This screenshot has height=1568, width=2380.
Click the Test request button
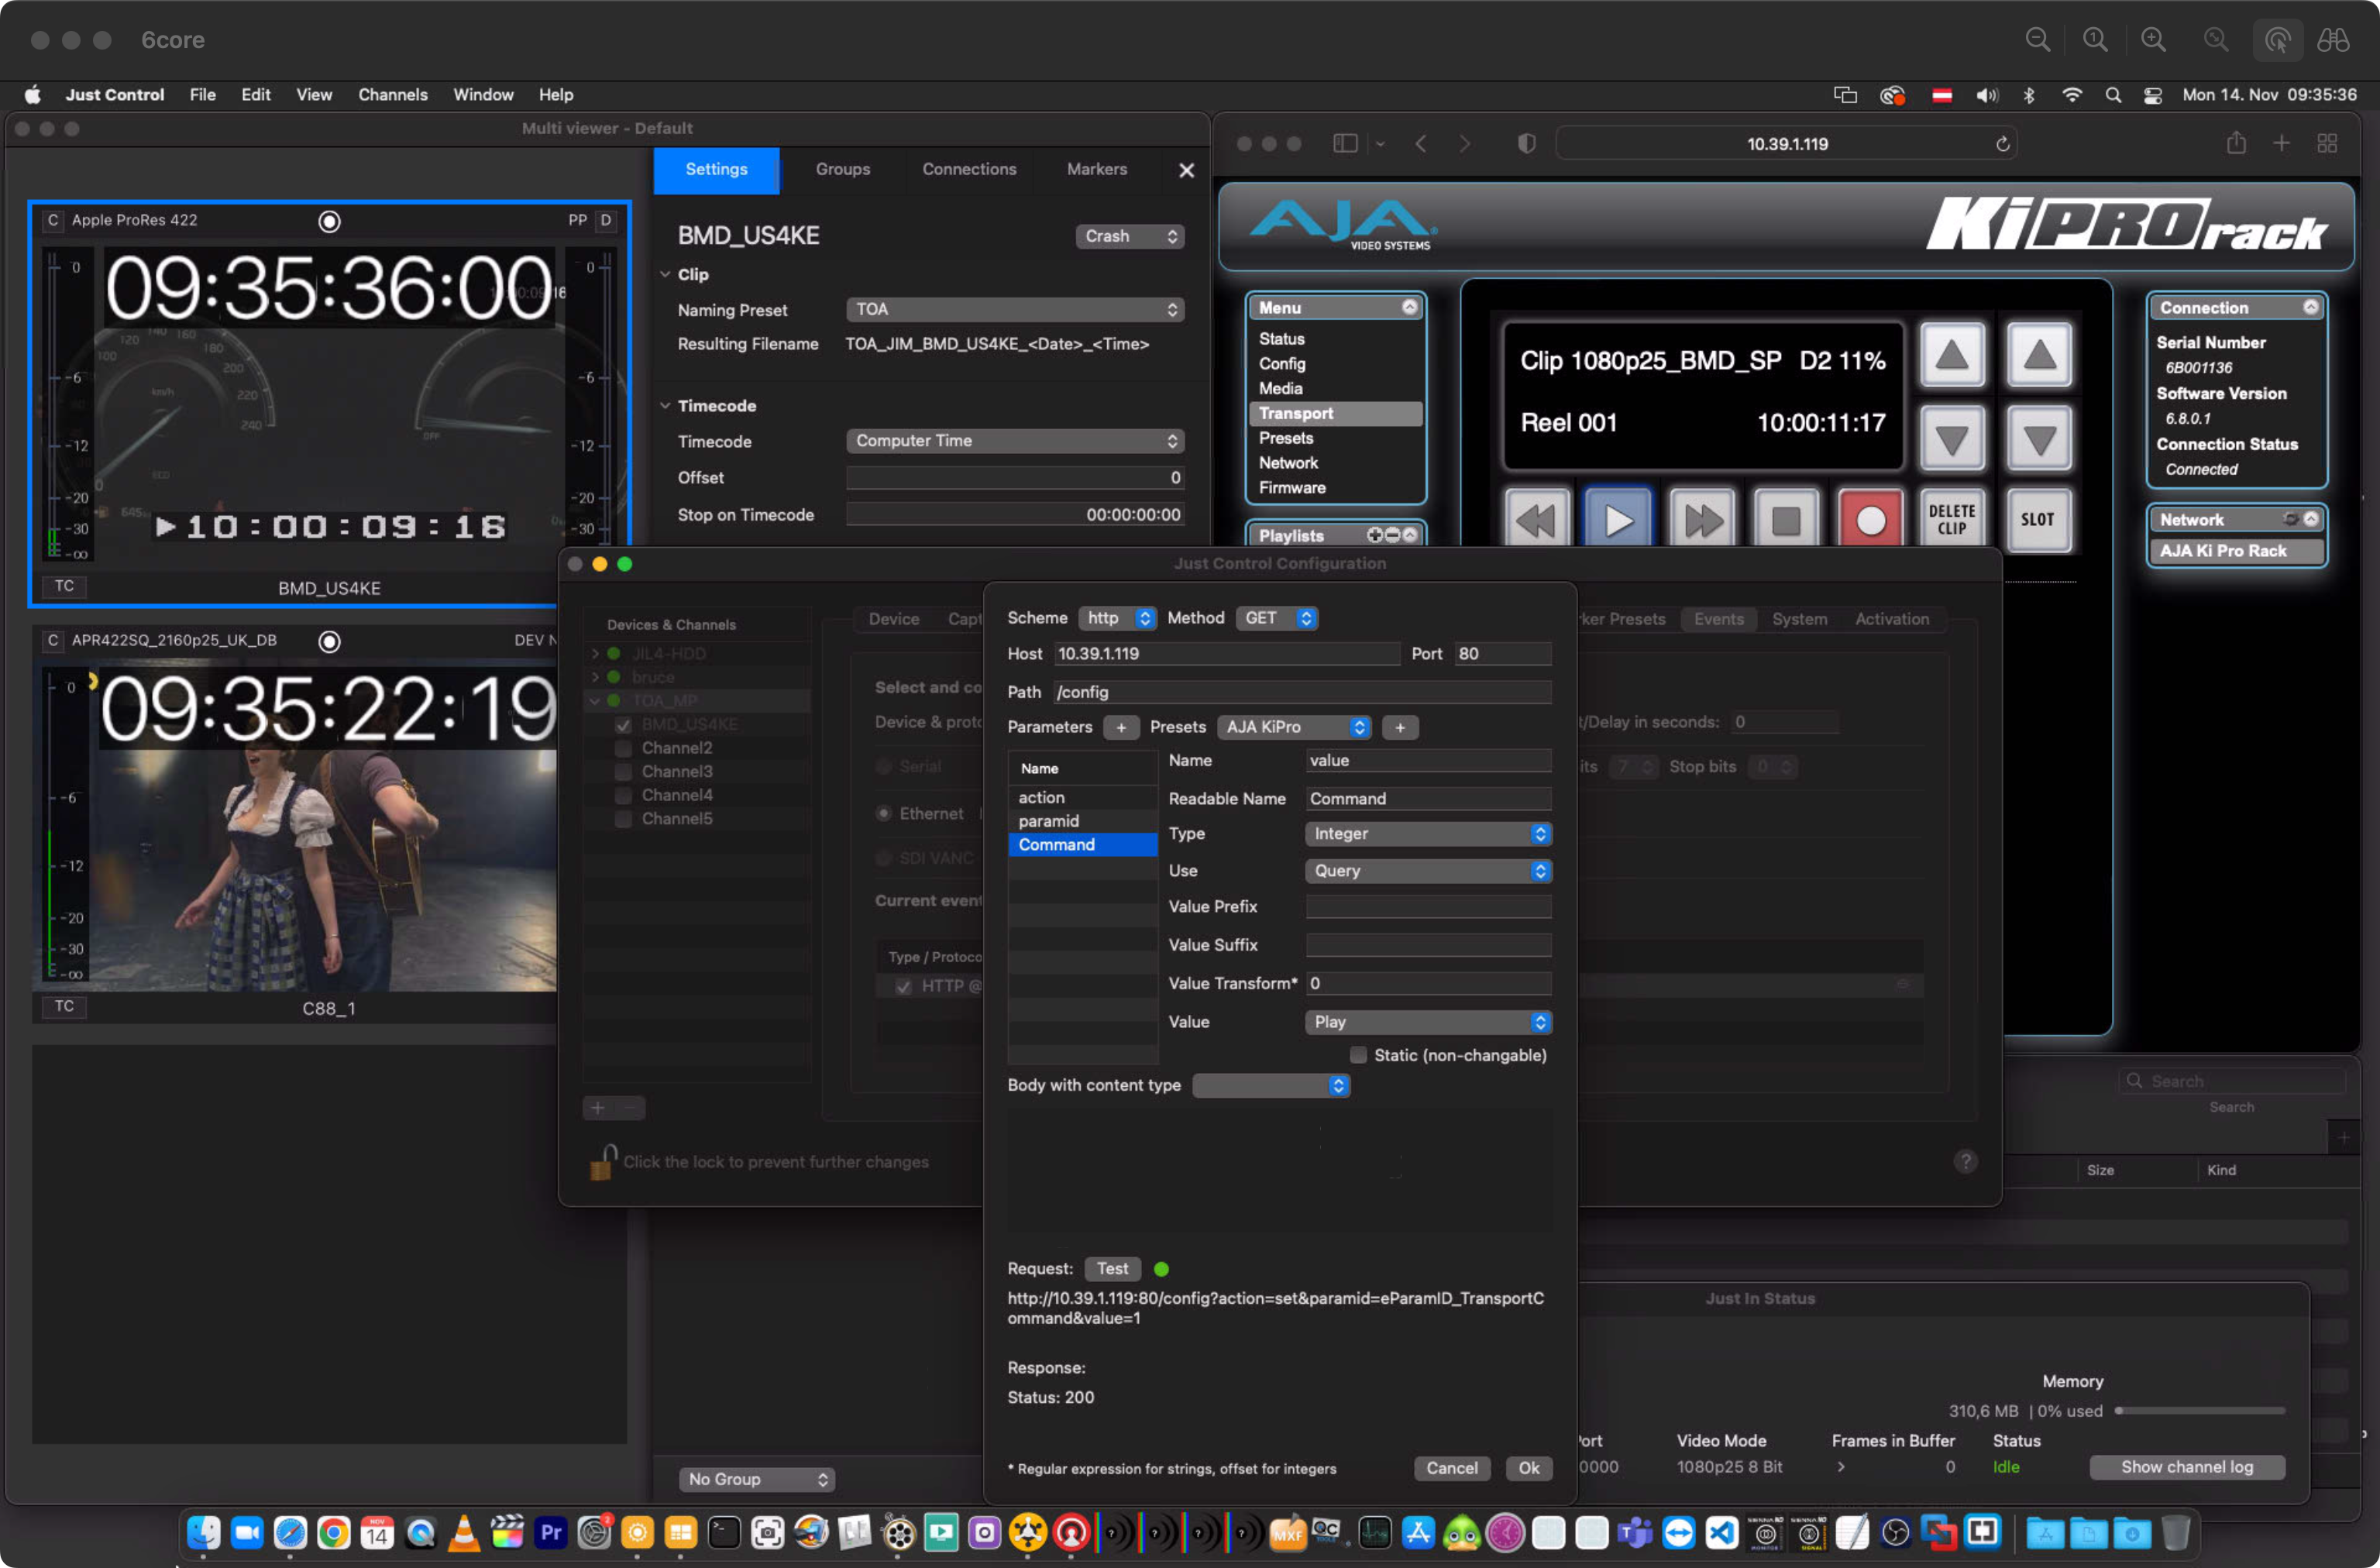coord(1112,1269)
